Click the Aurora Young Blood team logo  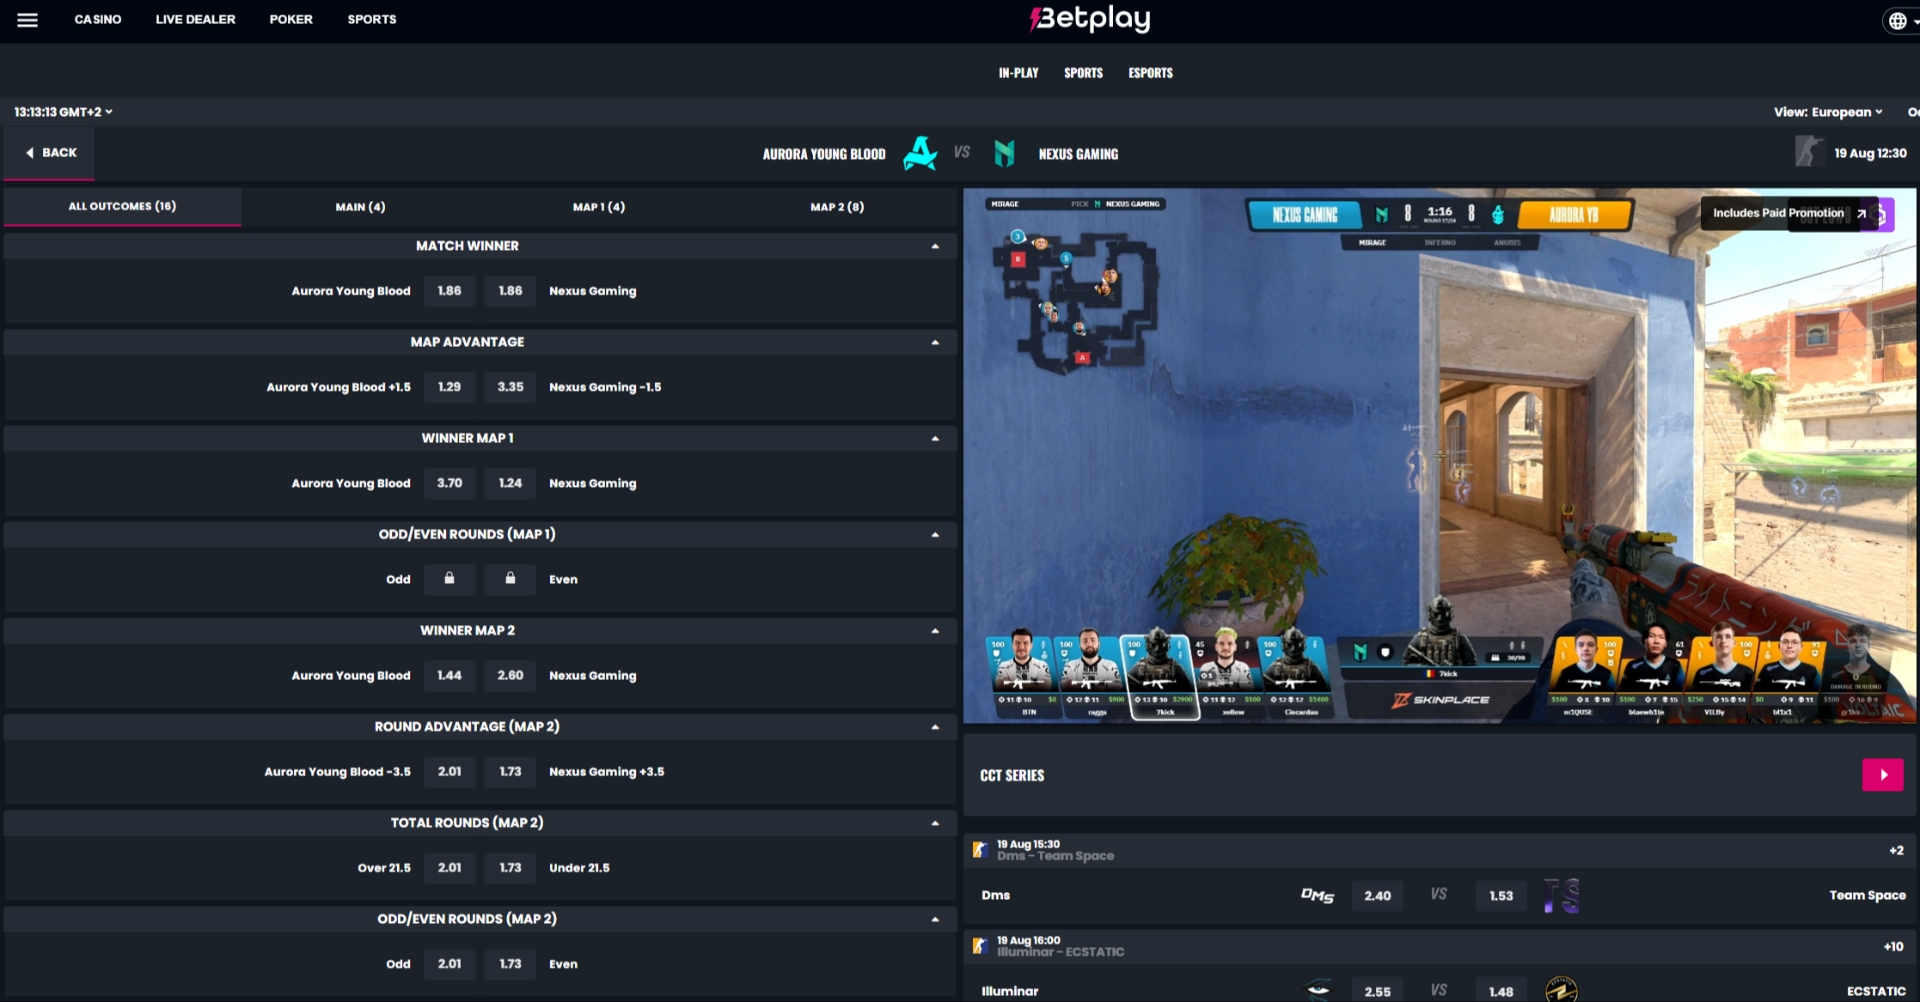point(920,153)
